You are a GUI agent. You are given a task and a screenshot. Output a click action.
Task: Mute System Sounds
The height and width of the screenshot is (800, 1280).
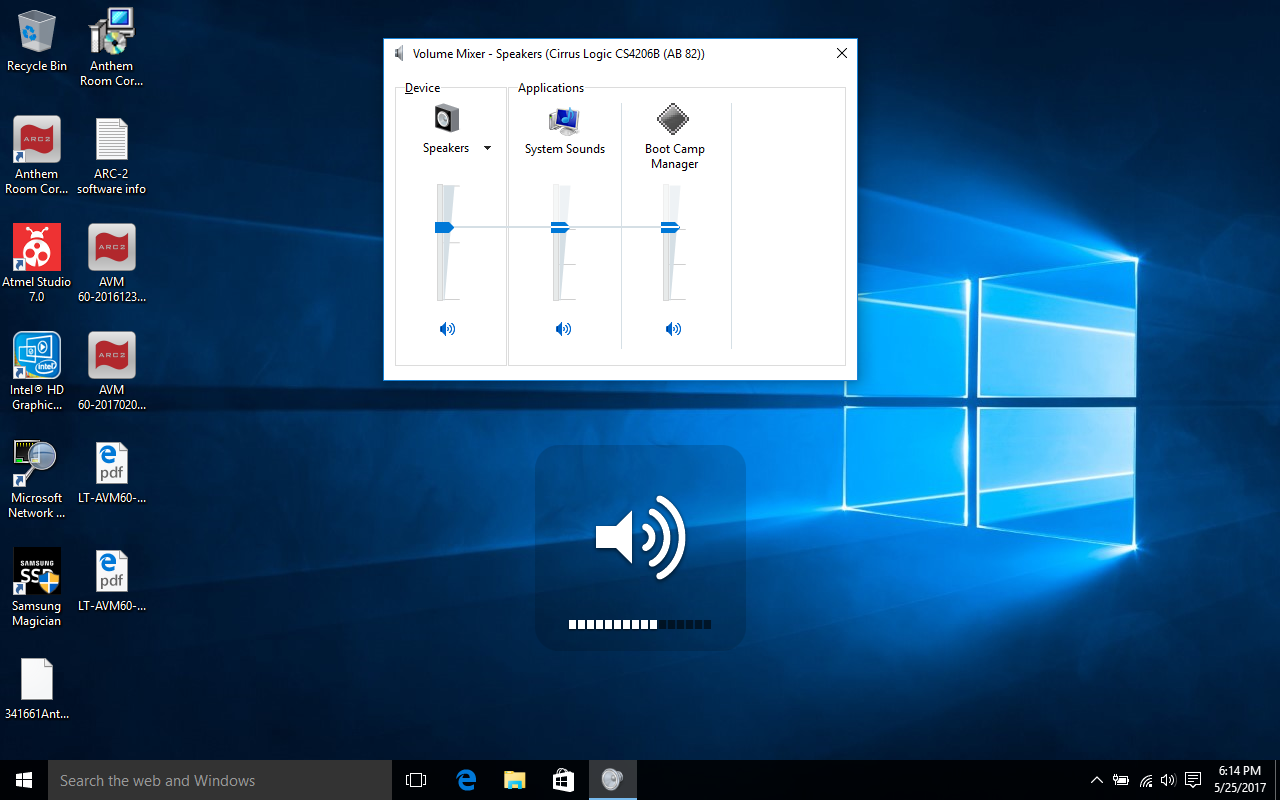[x=564, y=329]
